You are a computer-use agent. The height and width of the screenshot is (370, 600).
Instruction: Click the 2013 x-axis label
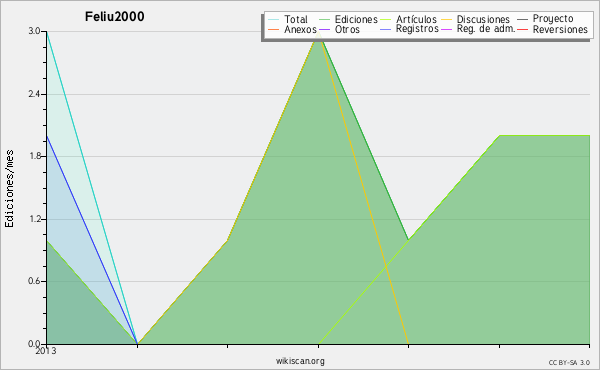[x=46, y=351]
